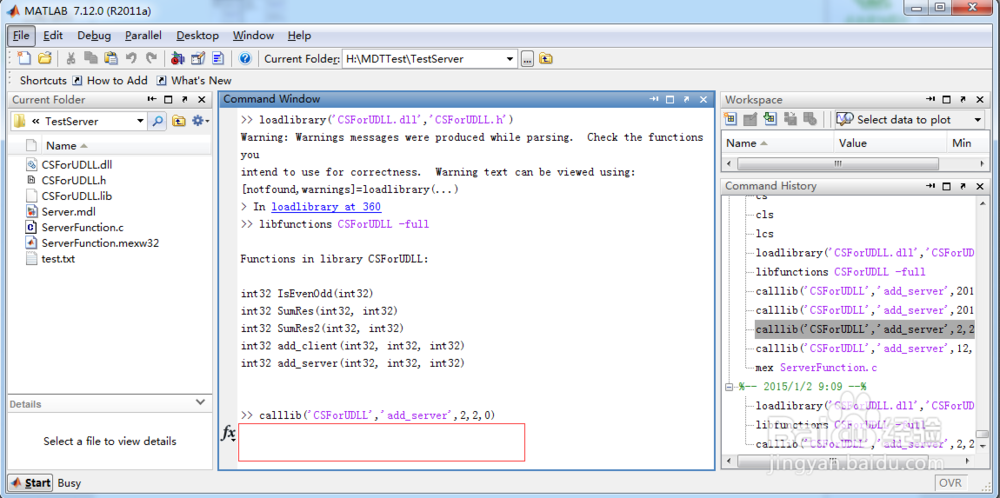Go up a folder in Current Folder panel
The image size is (1000, 498).
click(x=179, y=121)
